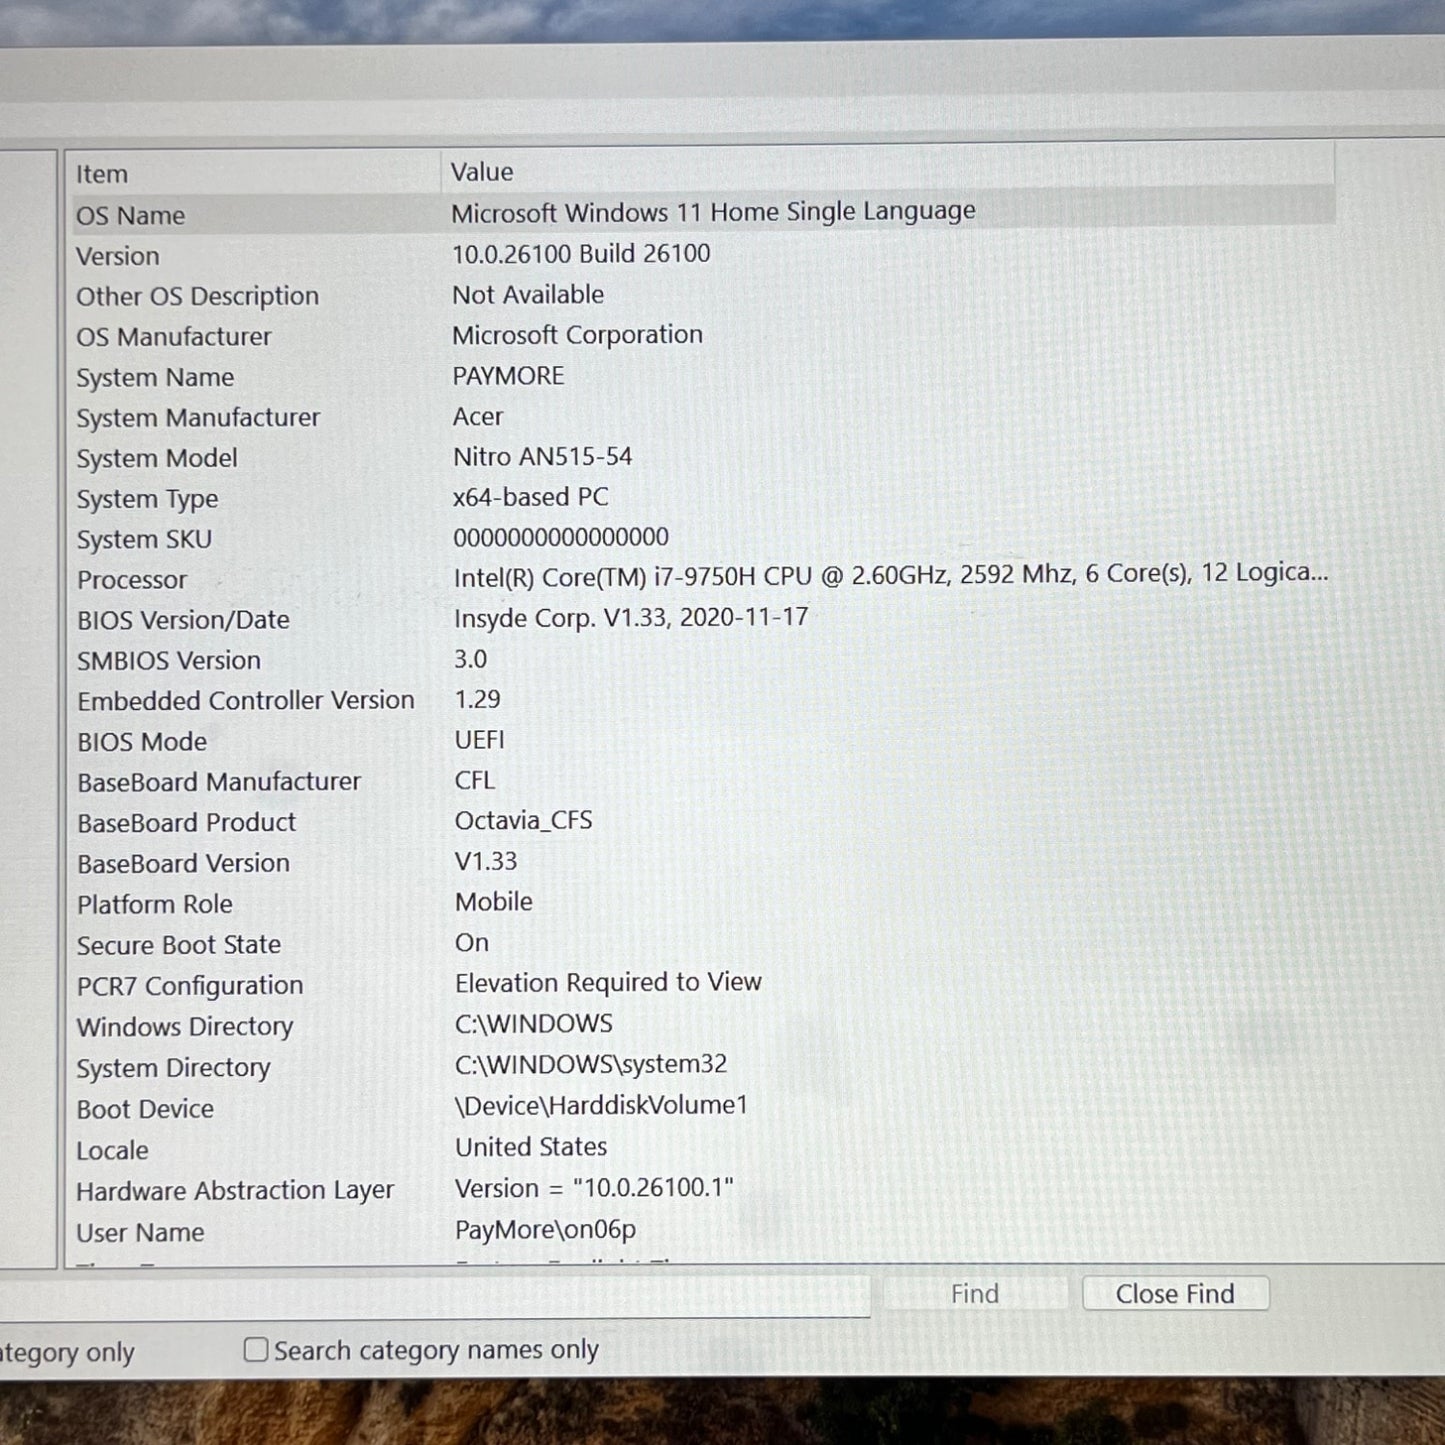Select the System SKU item
1445x1445 pixels.
click(x=144, y=539)
